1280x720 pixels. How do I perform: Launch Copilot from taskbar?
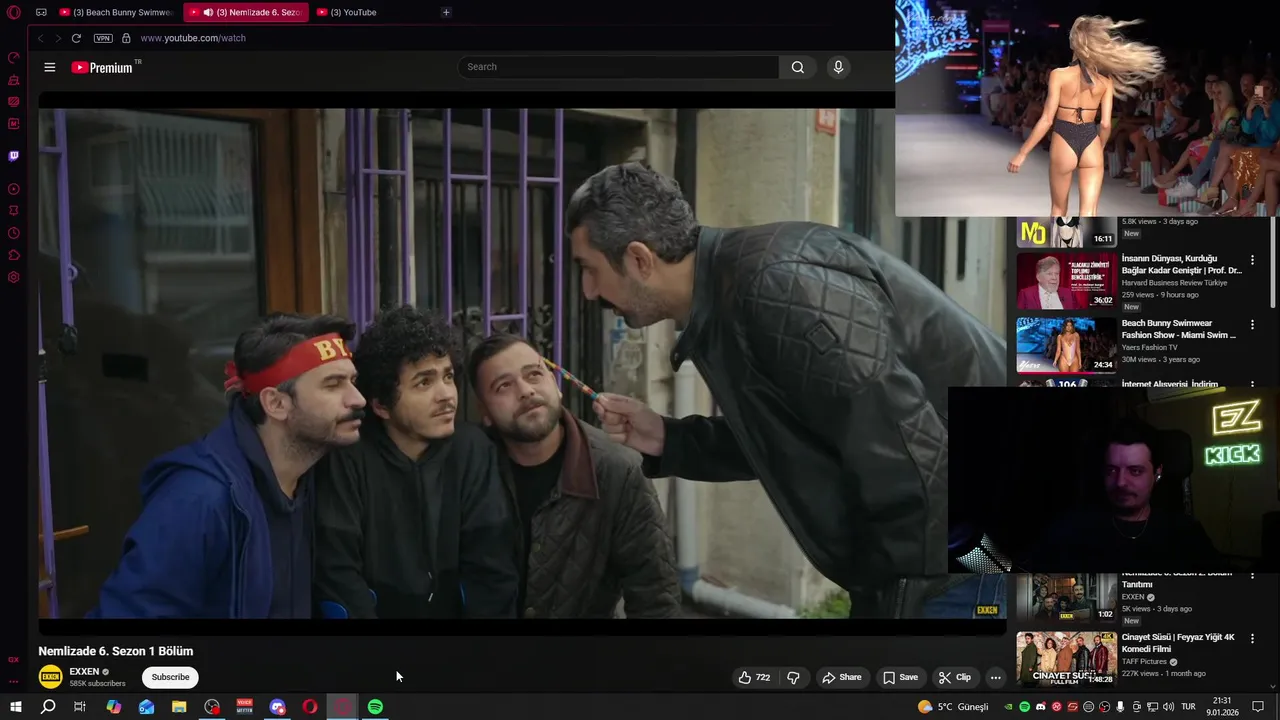tap(113, 707)
